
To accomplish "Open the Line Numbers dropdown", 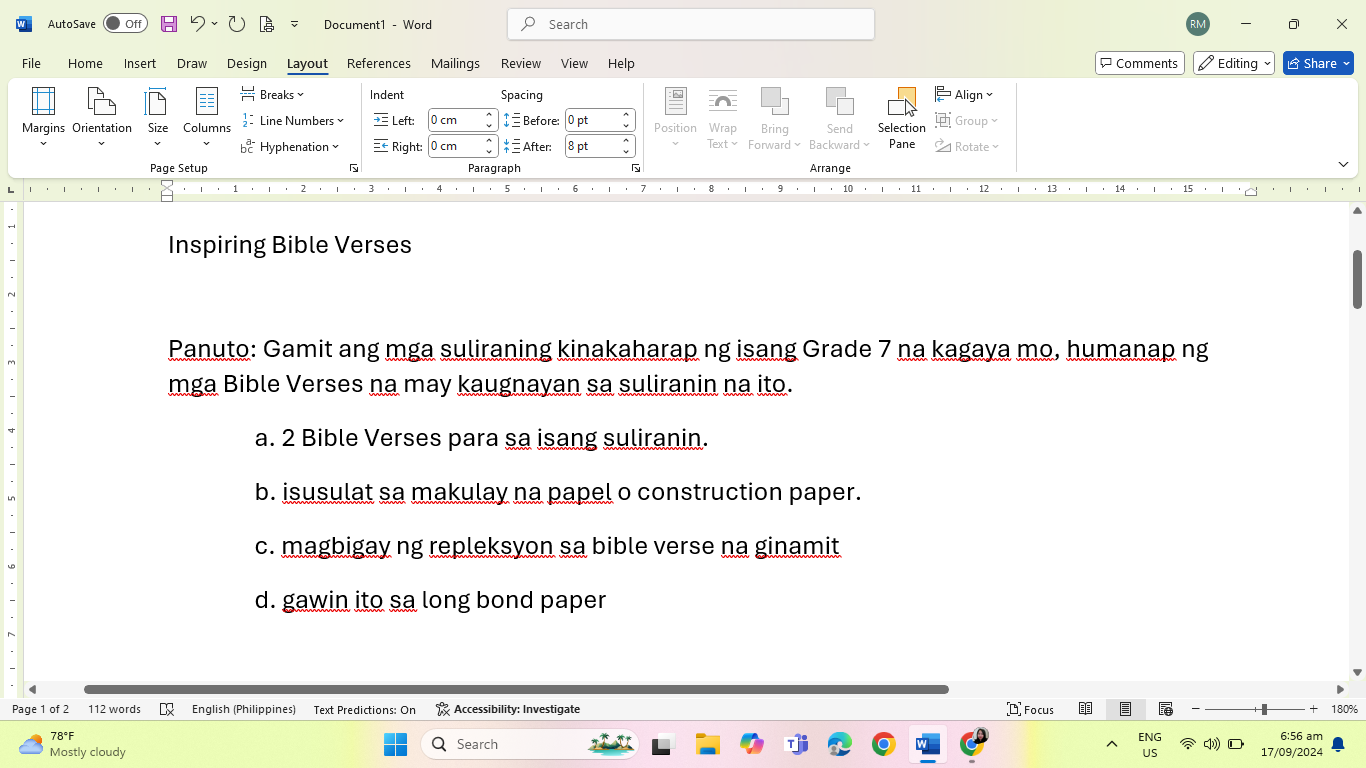I will (x=293, y=121).
